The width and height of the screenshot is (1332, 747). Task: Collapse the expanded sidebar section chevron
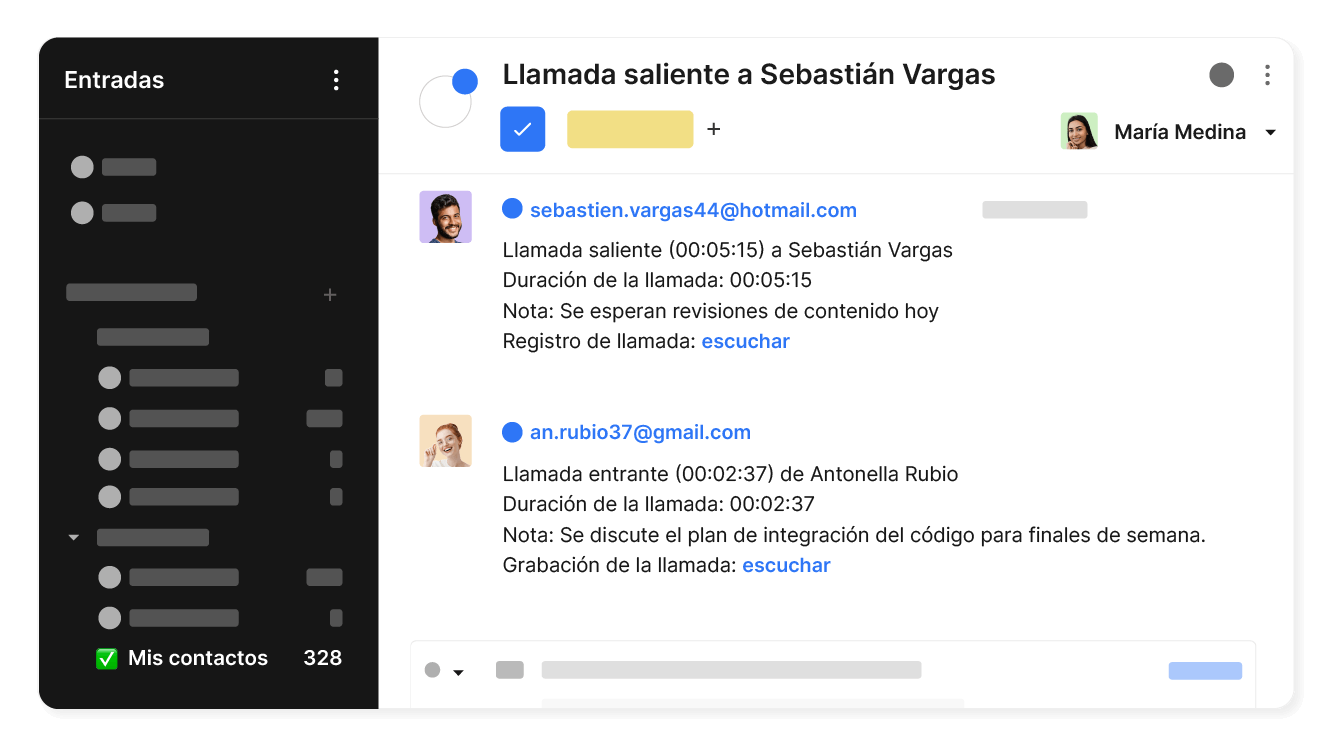point(73,537)
